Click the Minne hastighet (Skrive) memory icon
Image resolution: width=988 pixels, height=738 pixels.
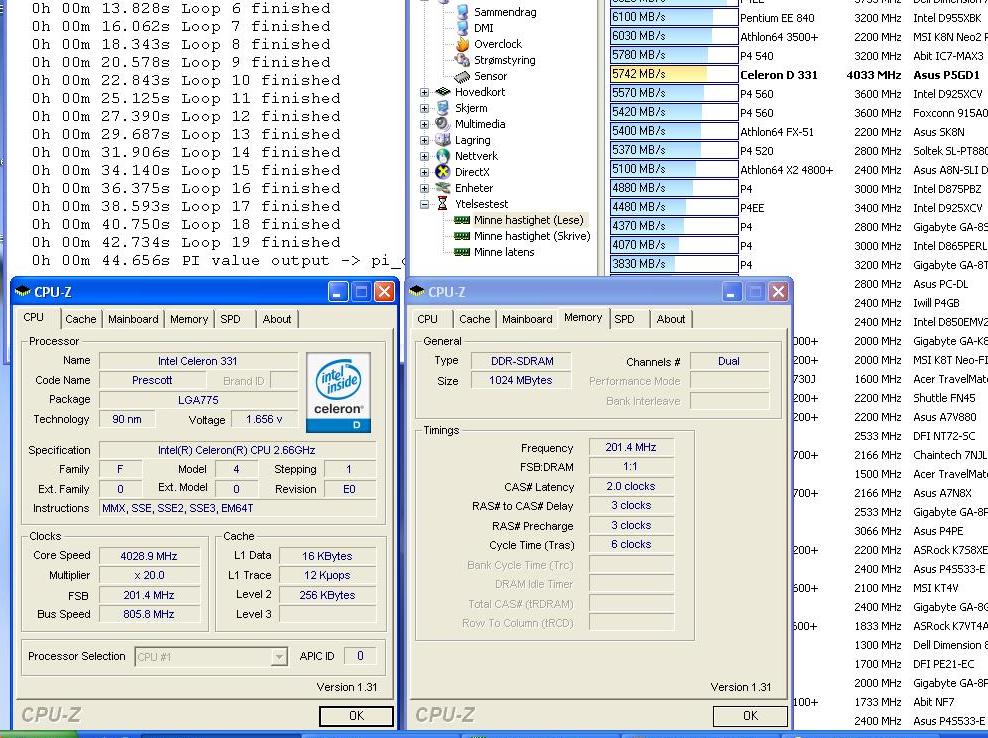(462, 236)
